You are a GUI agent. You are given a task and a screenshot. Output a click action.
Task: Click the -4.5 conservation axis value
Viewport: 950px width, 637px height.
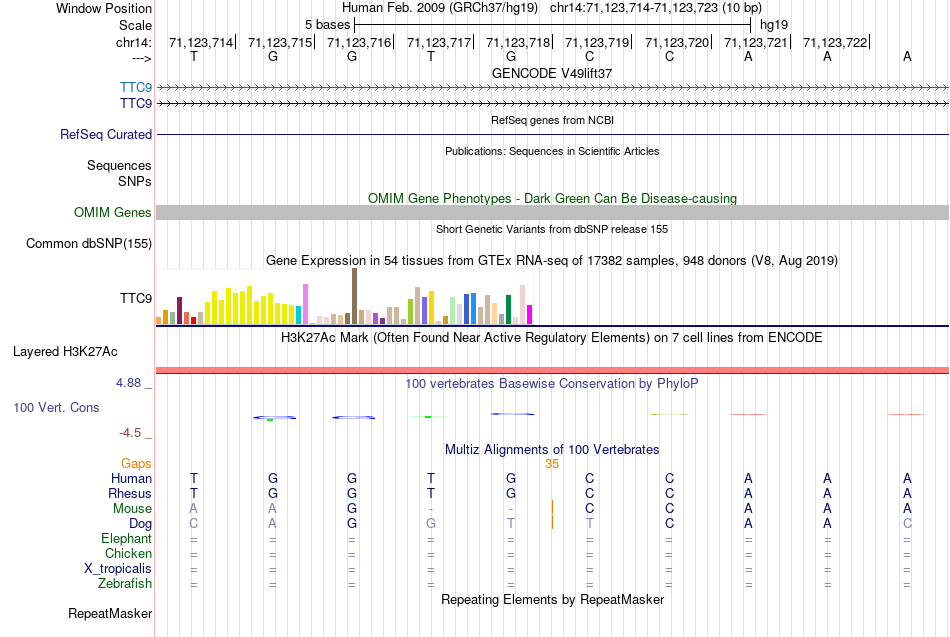130,433
